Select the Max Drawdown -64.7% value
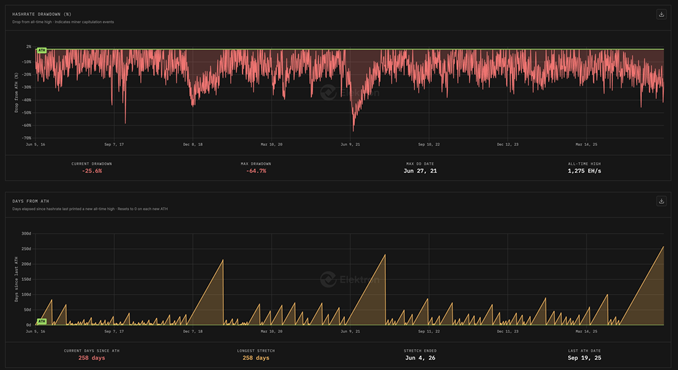Image resolution: width=678 pixels, height=370 pixels. (x=256, y=171)
